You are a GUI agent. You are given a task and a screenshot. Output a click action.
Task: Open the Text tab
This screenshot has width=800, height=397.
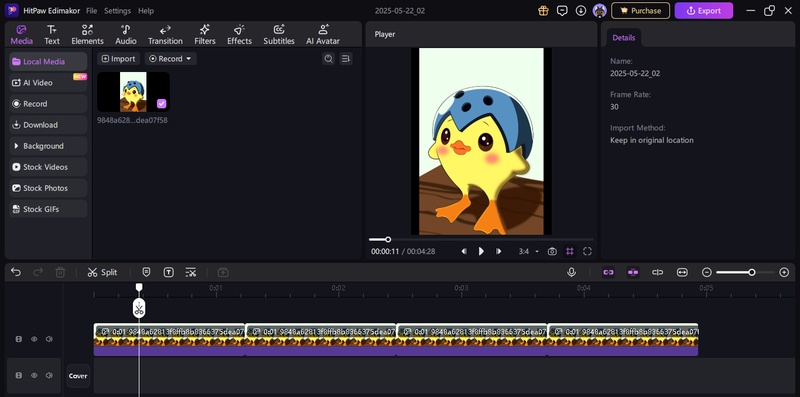coord(52,35)
